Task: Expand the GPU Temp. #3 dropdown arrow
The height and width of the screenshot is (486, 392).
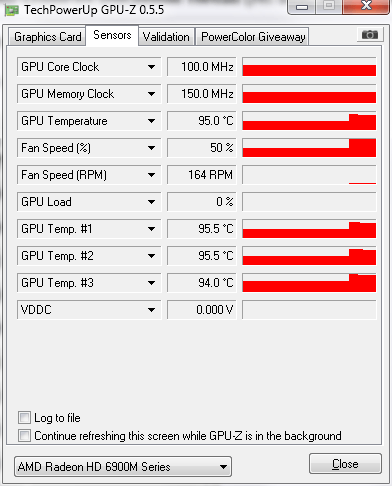Action: pyautogui.click(x=151, y=283)
